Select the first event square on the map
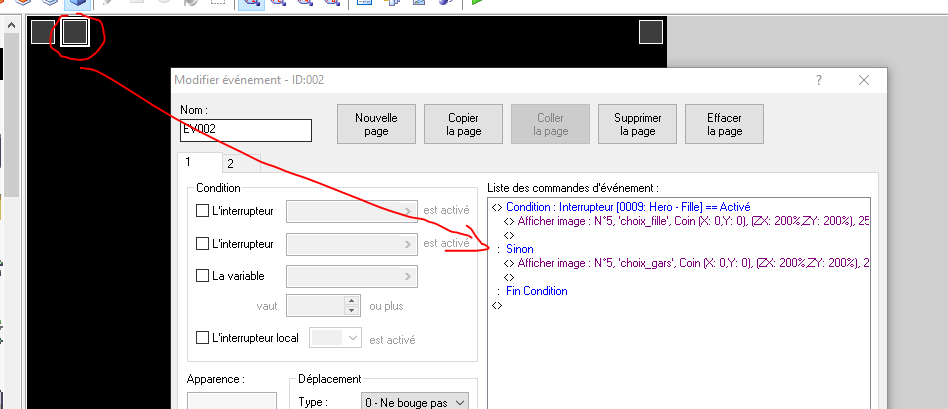948x409 pixels. [x=43, y=32]
